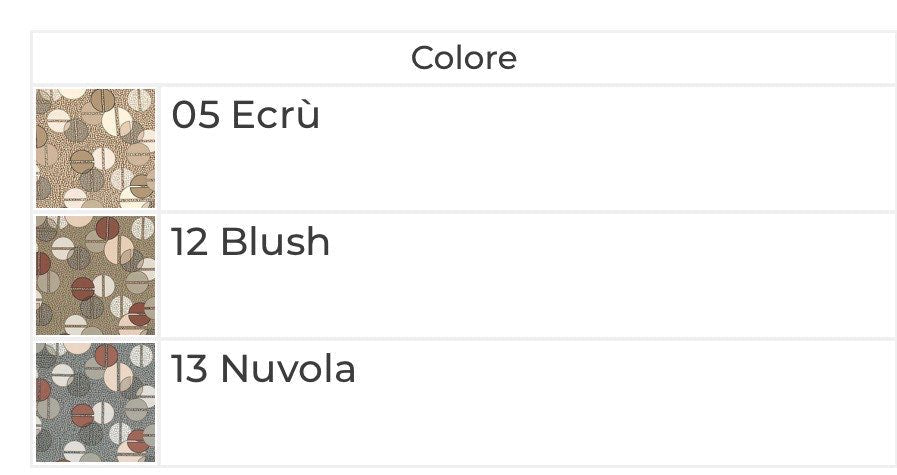Image resolution: width=897 pixels, height=475 pixels.
Task: Click the number 12 in Blush label
Action: click(189, 242)
